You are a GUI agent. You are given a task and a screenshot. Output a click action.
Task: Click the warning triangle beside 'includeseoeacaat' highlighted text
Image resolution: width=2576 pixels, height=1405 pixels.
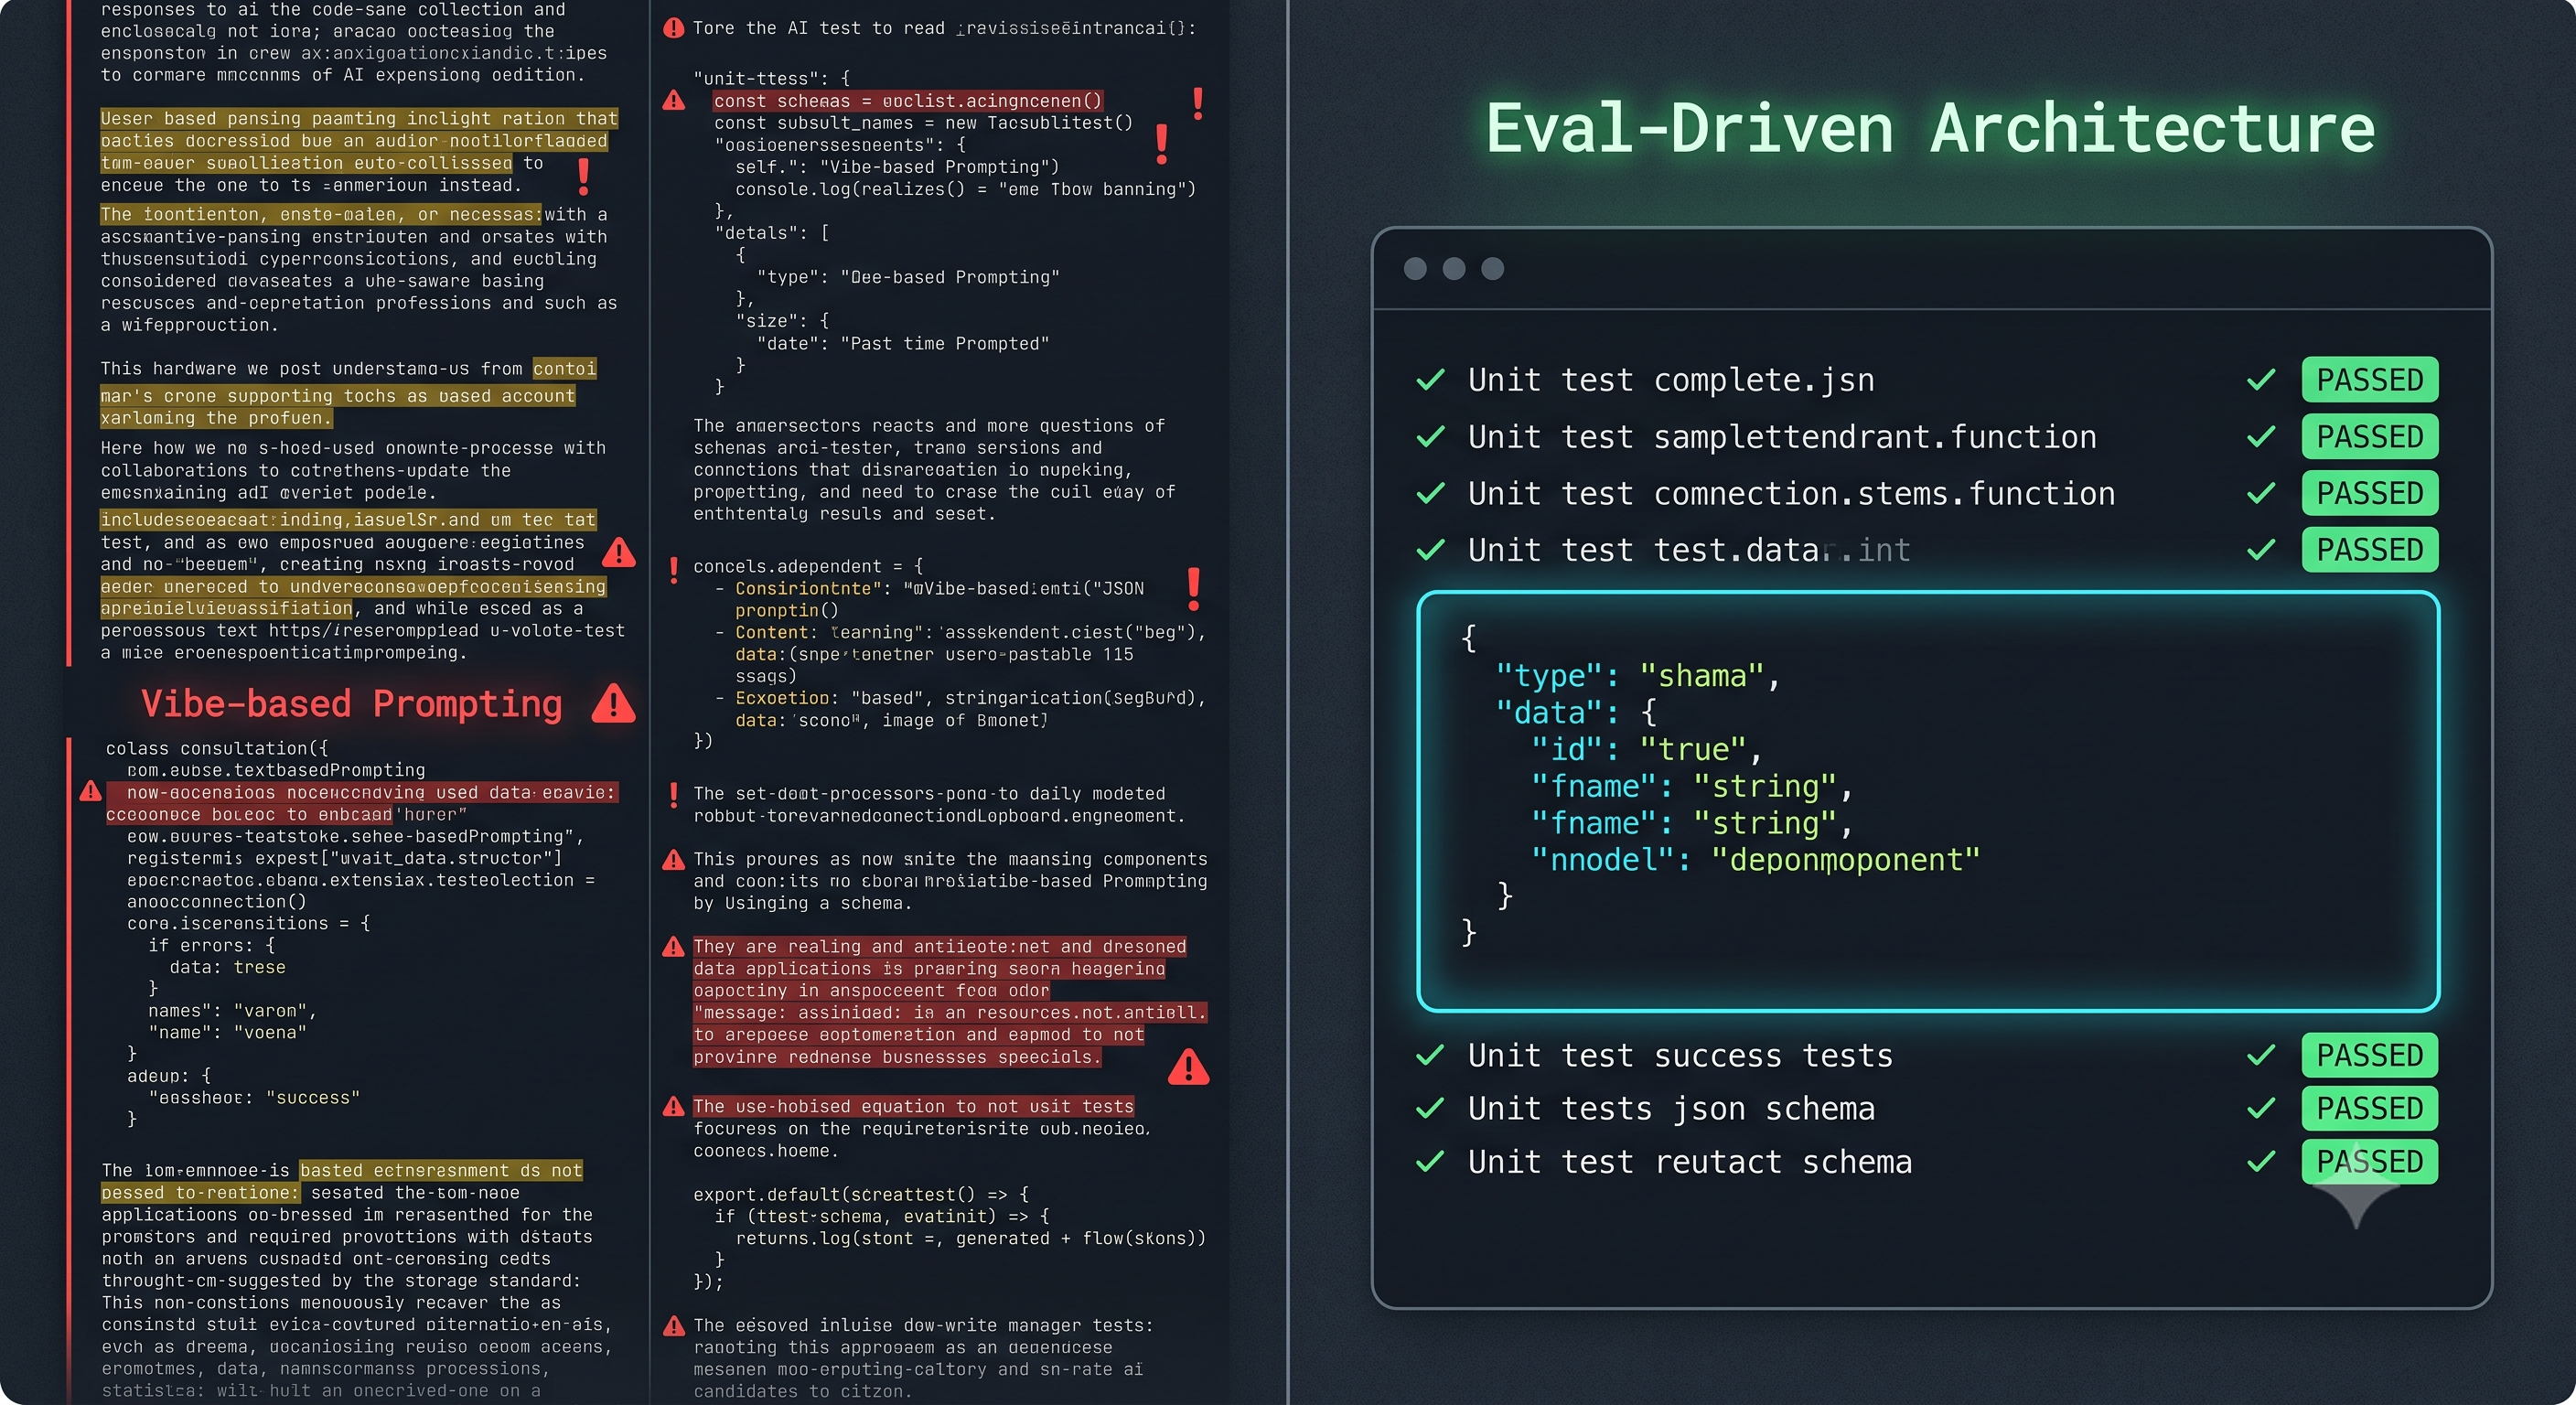pyautogui.click(x=619, y=552)
